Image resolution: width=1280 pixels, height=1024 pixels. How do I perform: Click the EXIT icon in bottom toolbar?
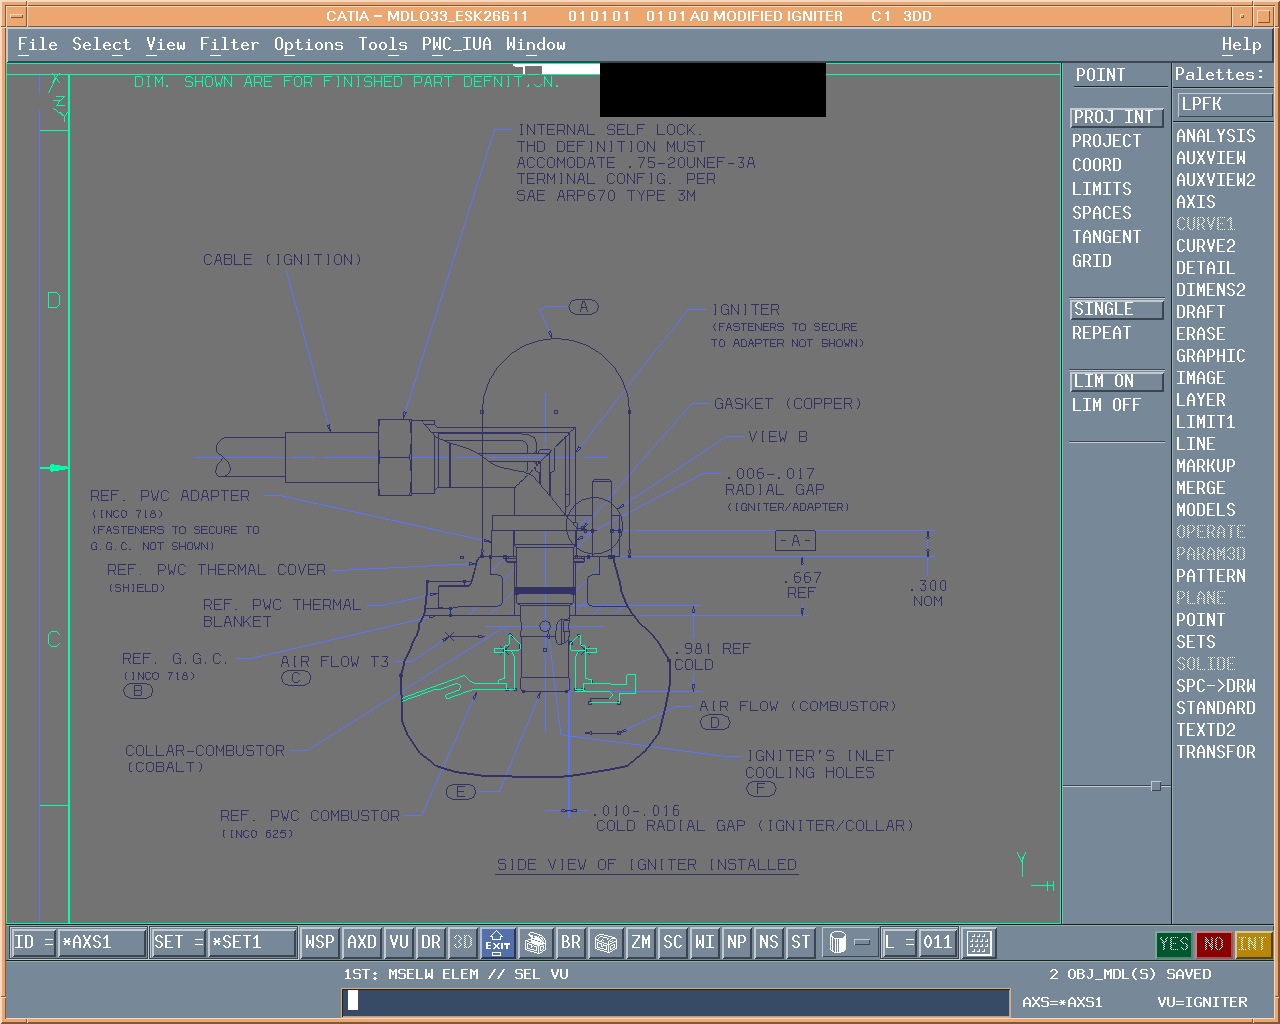(x=497, y=942)
